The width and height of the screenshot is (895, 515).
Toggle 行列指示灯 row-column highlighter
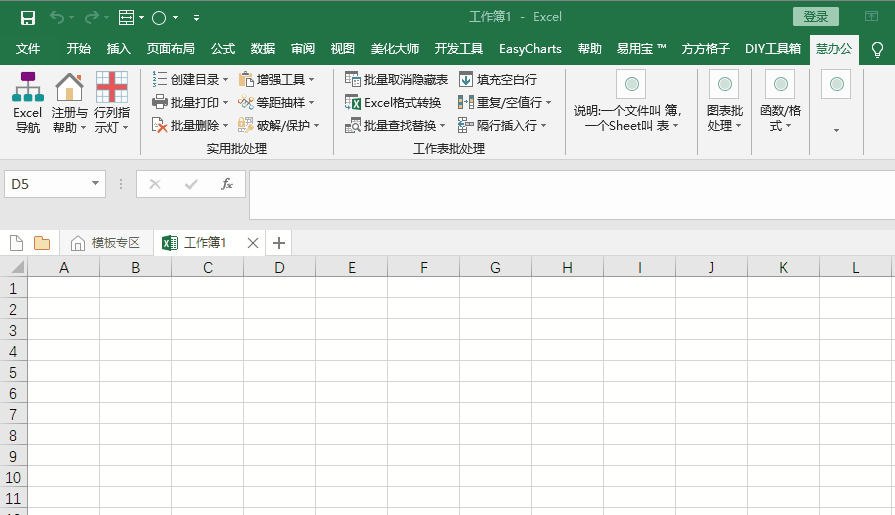(x=112, y=103)
